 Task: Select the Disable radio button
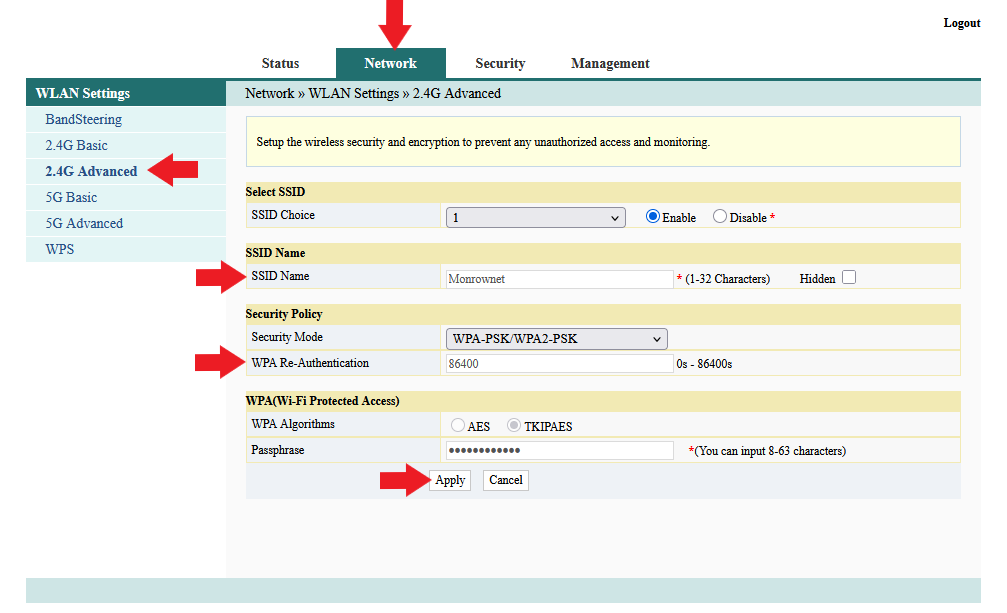pyautogui.click(x=720, y=216)
